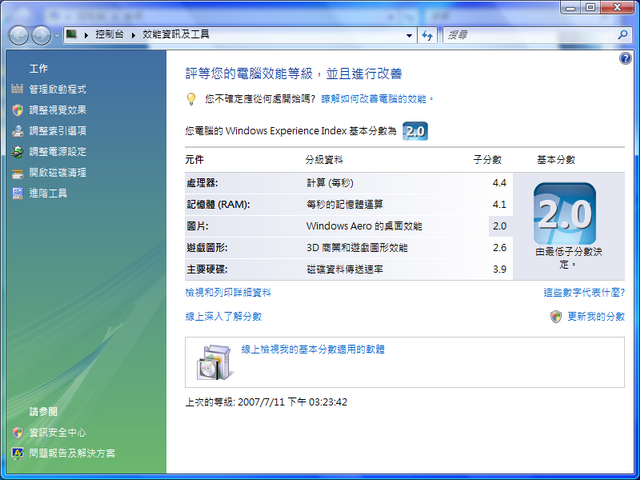The width and height of the screenshot is (640, 480).
Task: Click the refresh button beside address bar
Action: 427,36
